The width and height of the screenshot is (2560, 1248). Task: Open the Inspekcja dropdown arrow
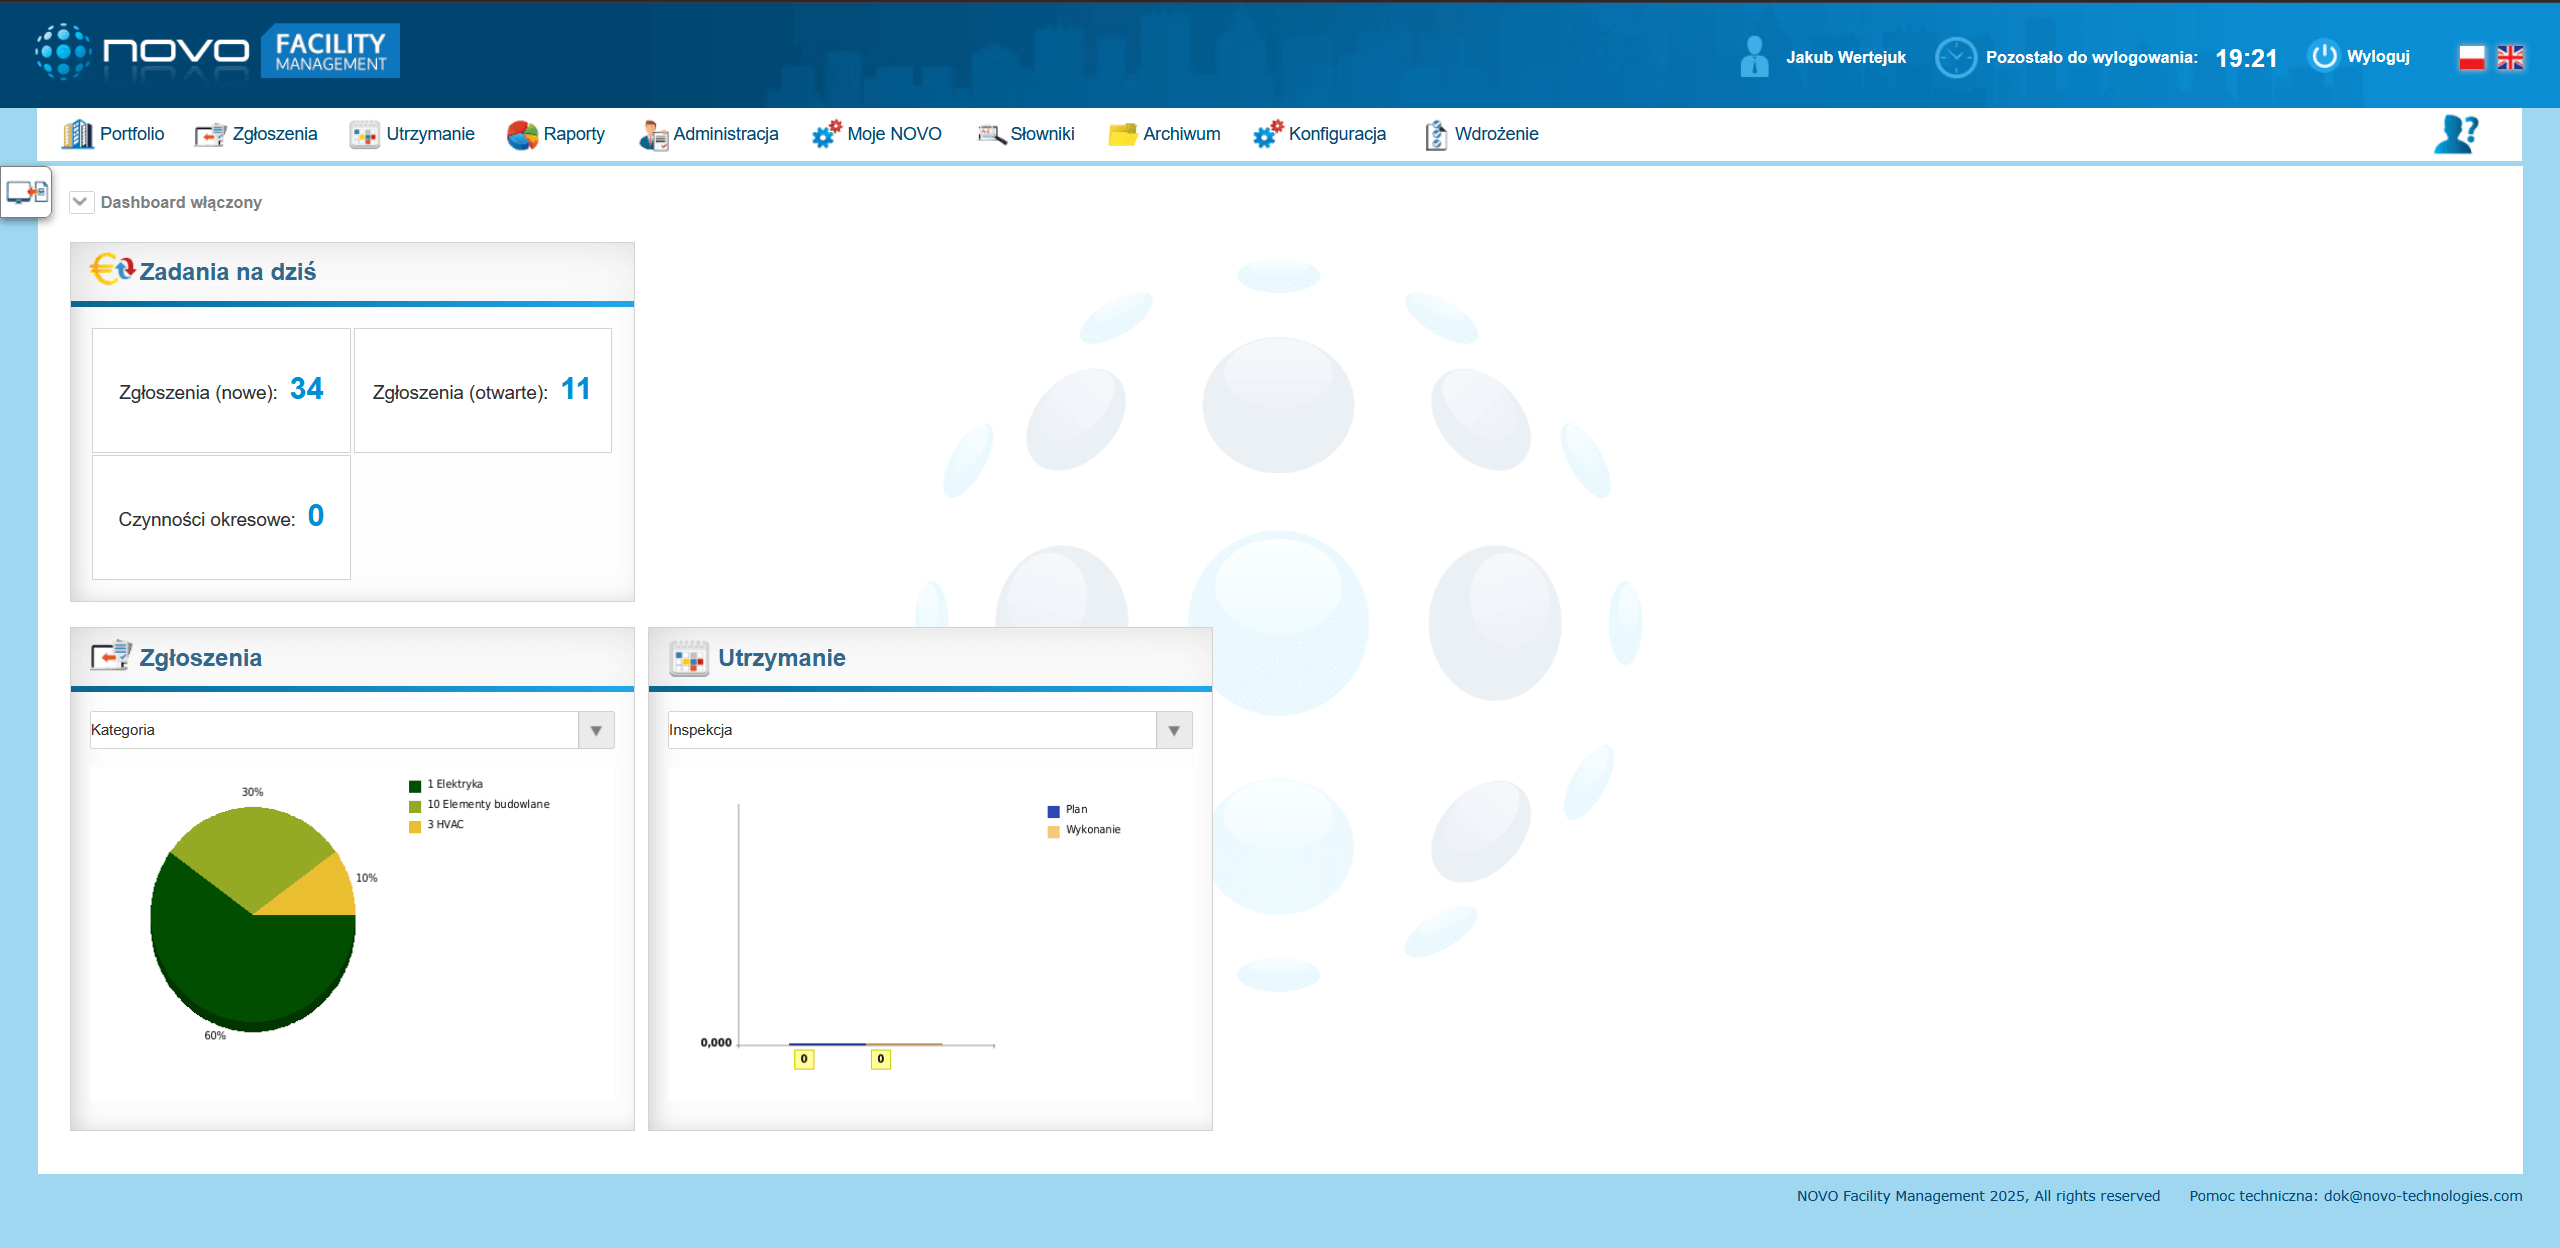pyautogui.click(x=1174, y=730)
